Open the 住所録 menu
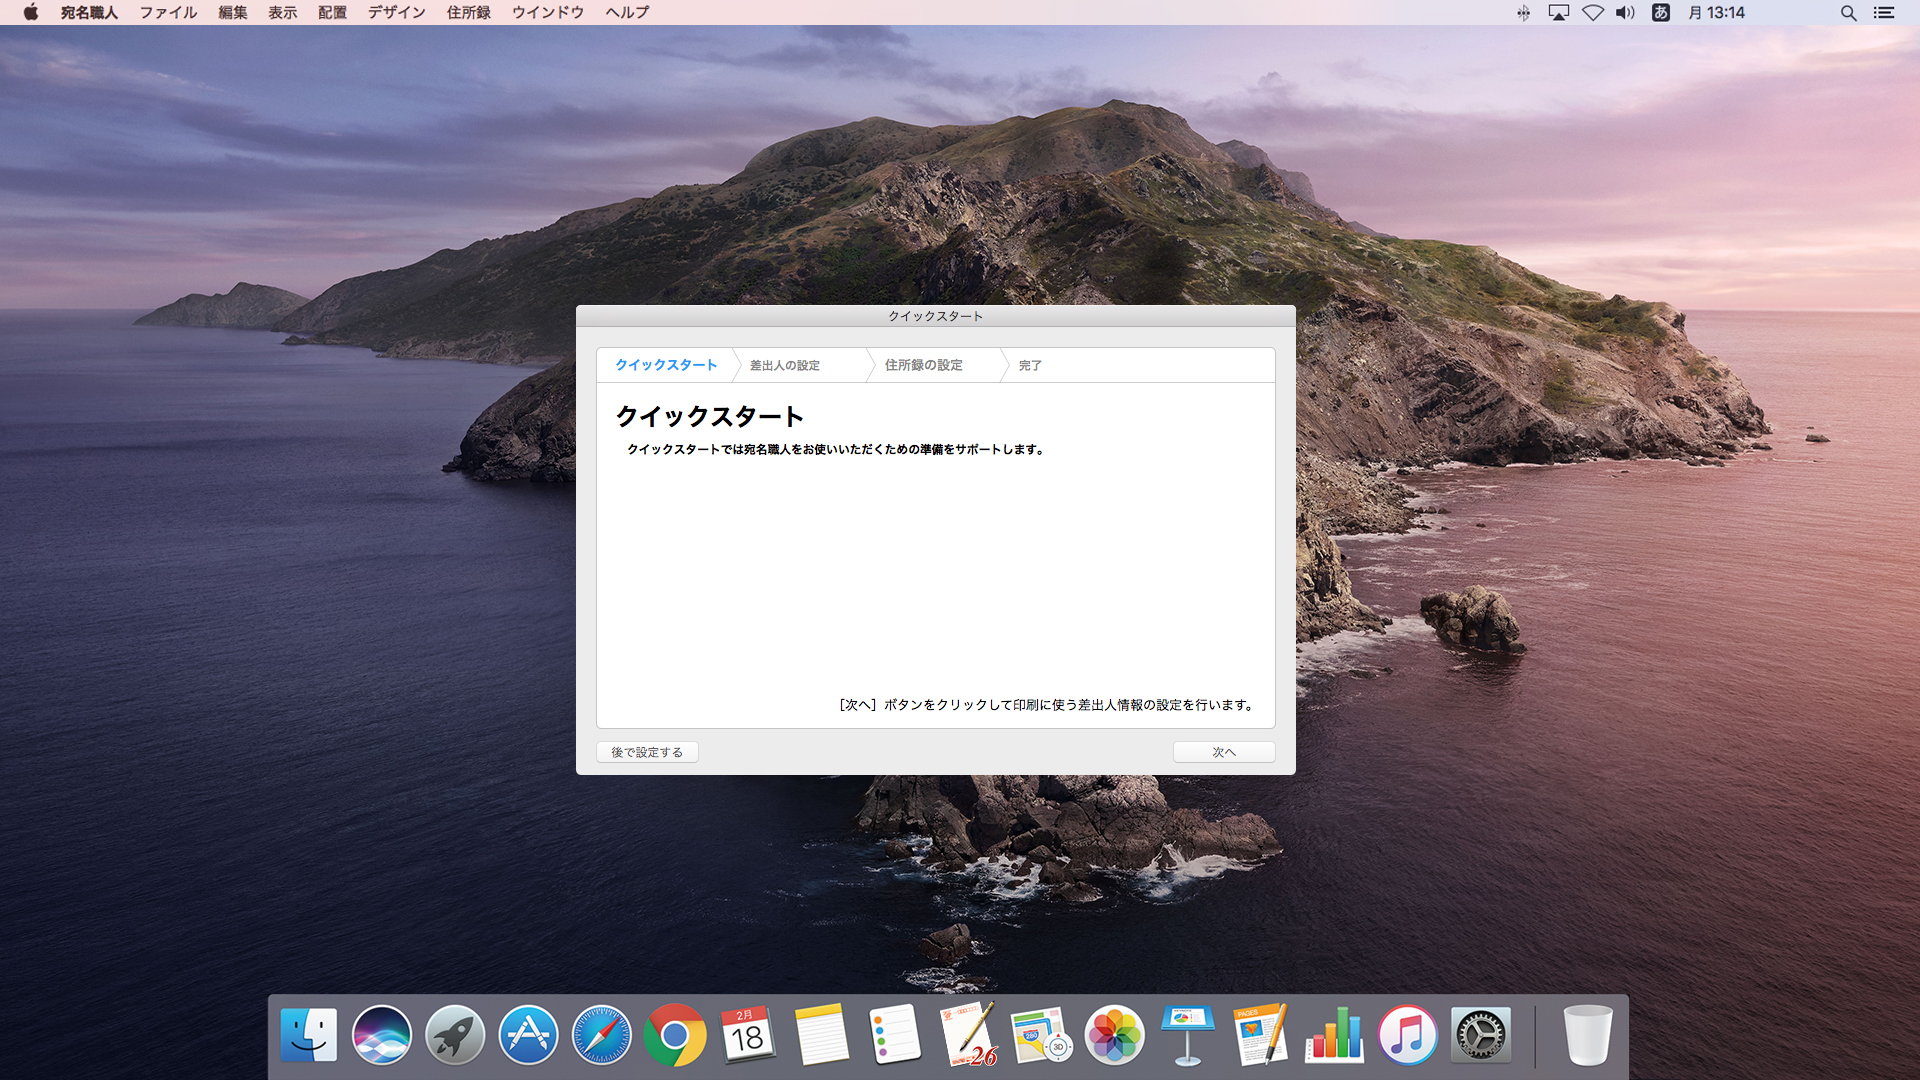This screenshot has width=1920, height=1080. [469, 12]
